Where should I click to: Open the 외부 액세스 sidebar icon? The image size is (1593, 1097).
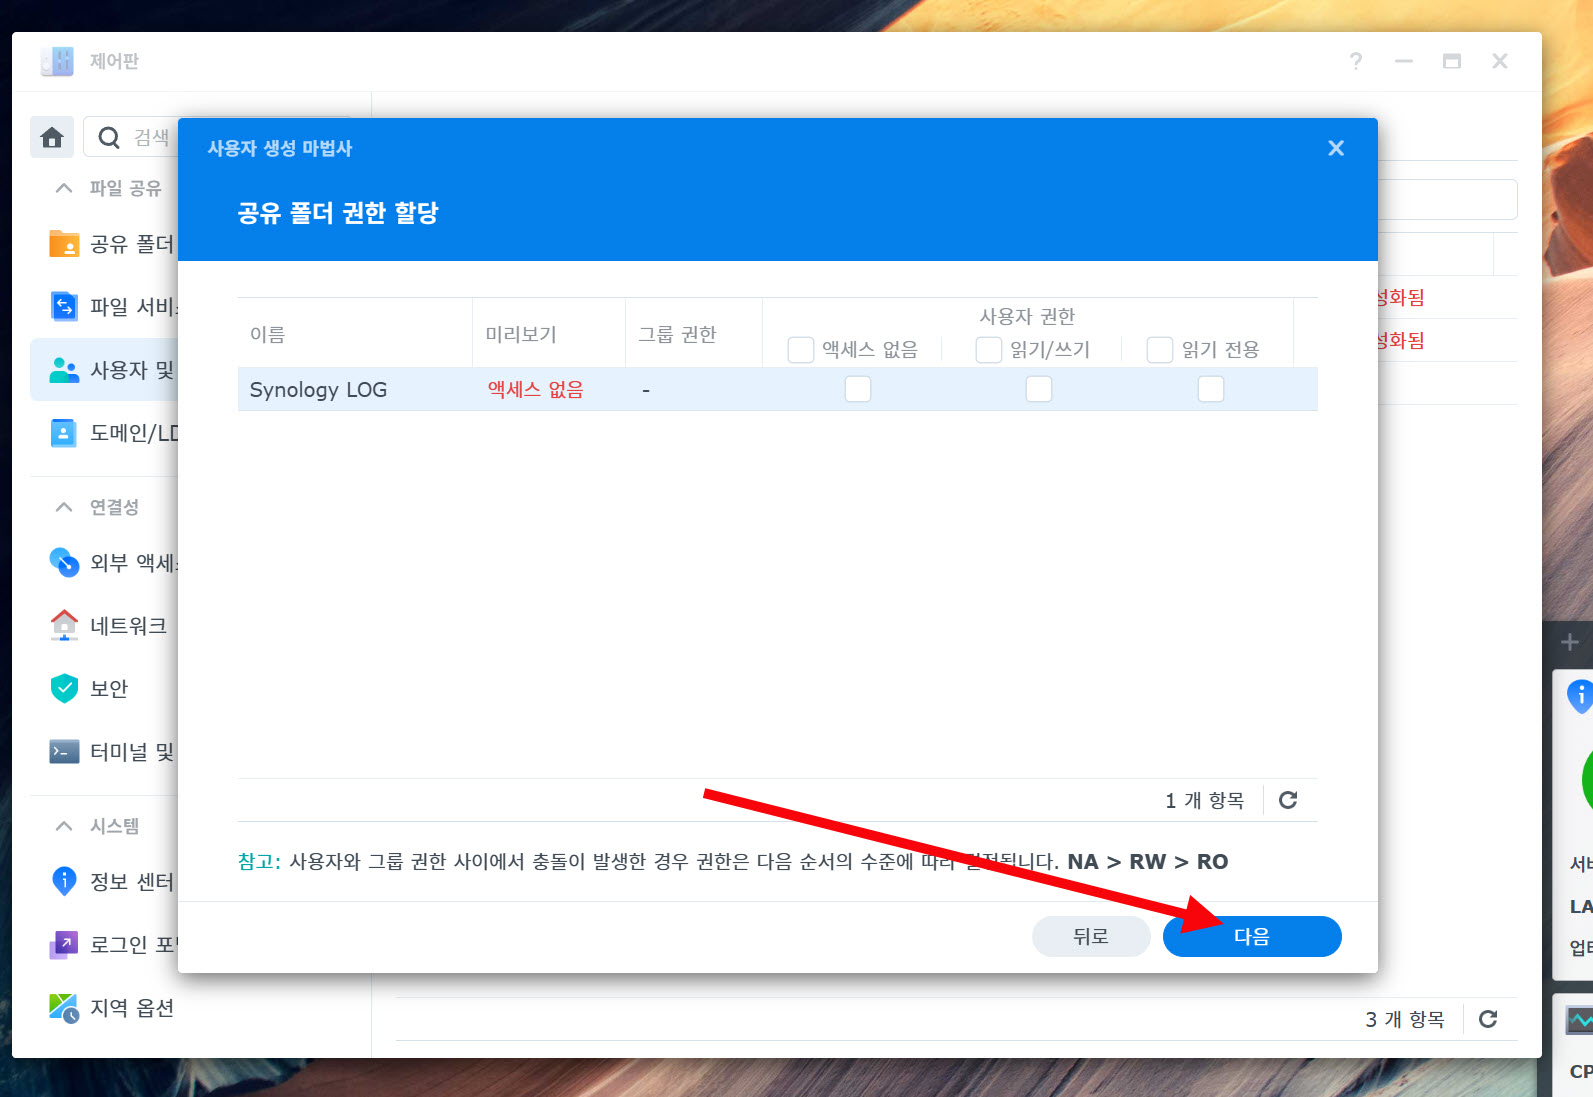click(x=64, y=562)
